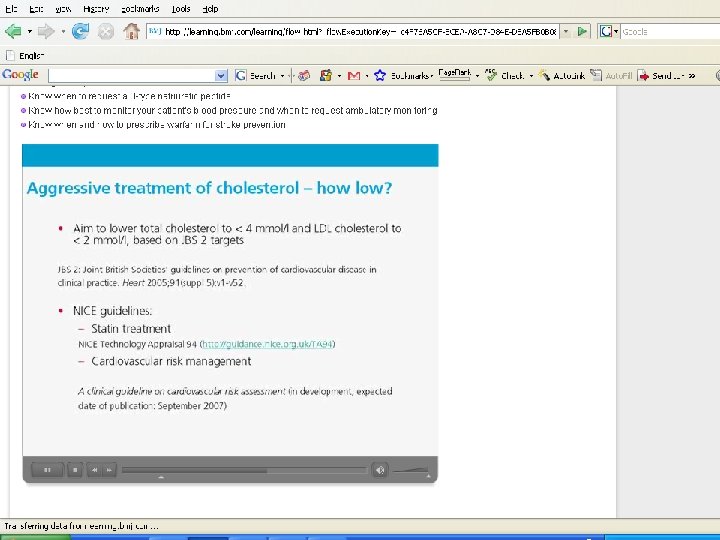720x540 pixels.
Task: Click the Bookmarks star icon
Action: (380, 76)
